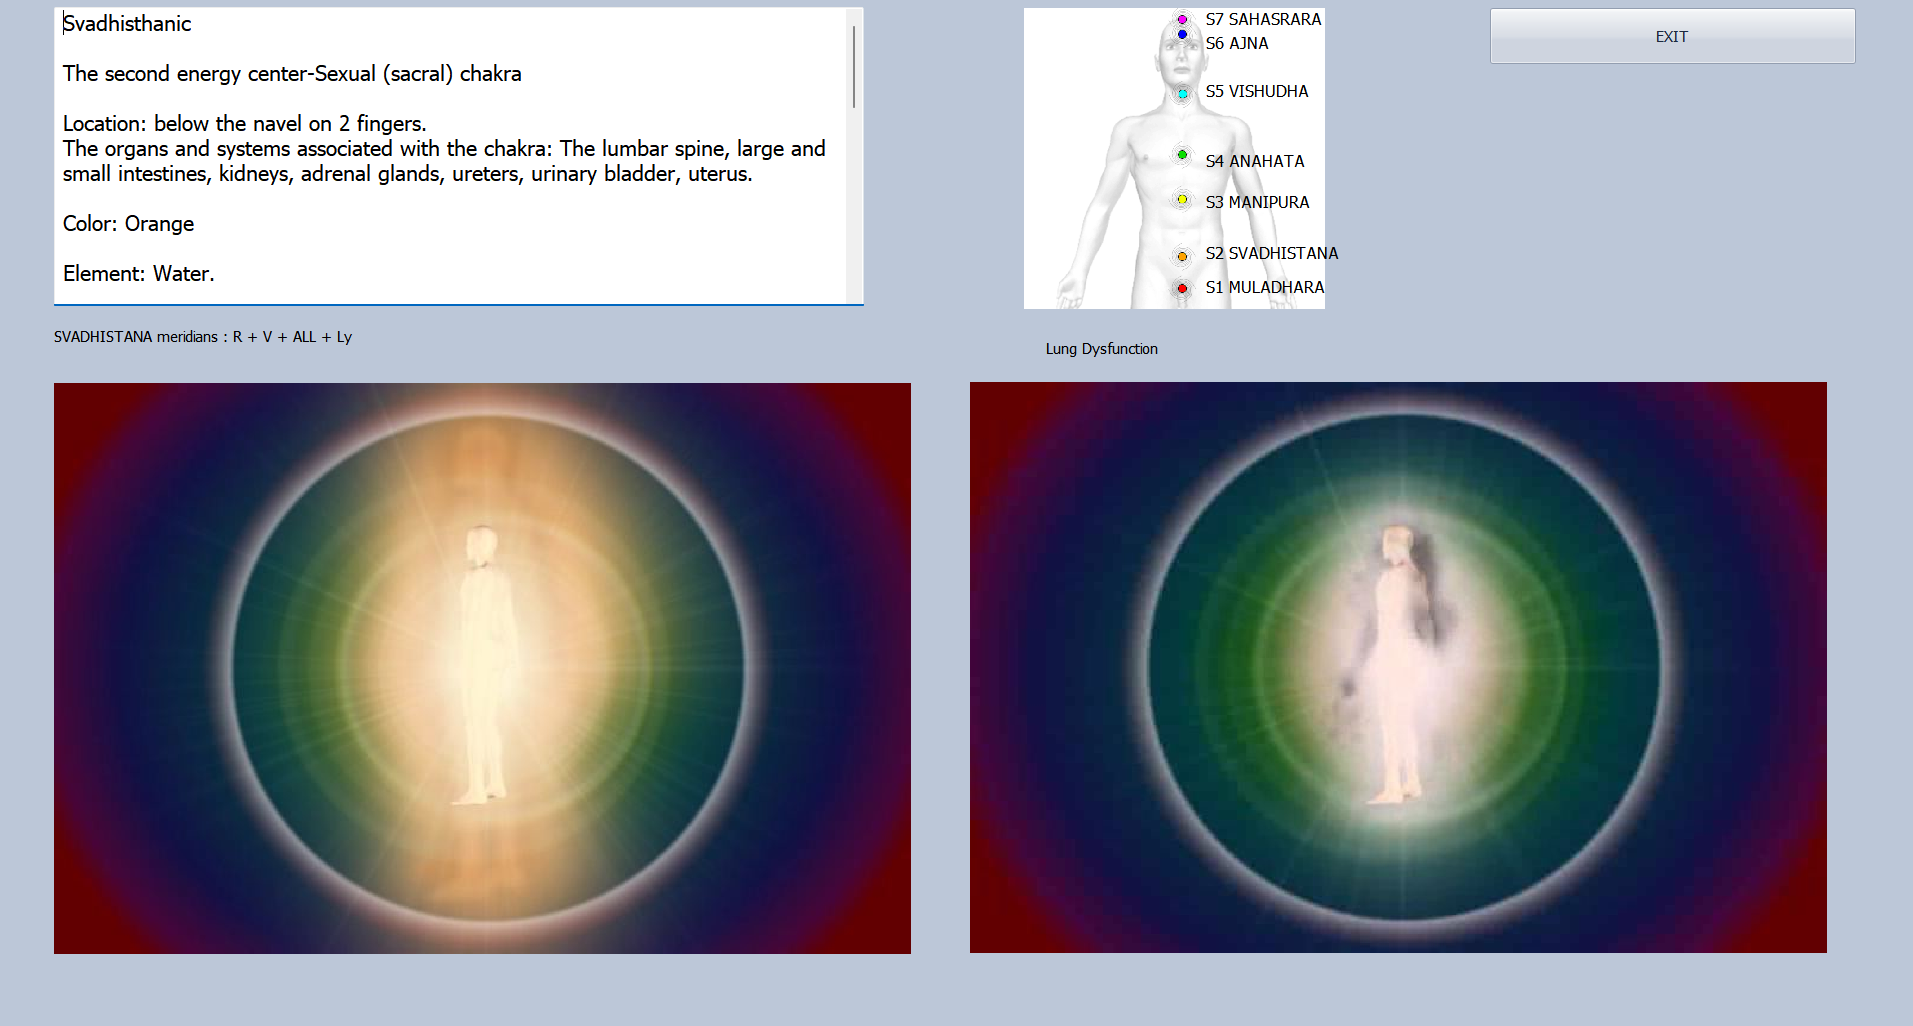
Task: Select the green S4 Anahata chakra dot
Action: click(x=1182, y=155)
